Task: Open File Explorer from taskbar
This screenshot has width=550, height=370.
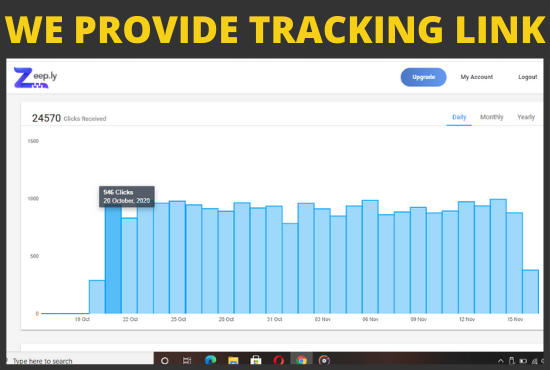Action: 233,361
